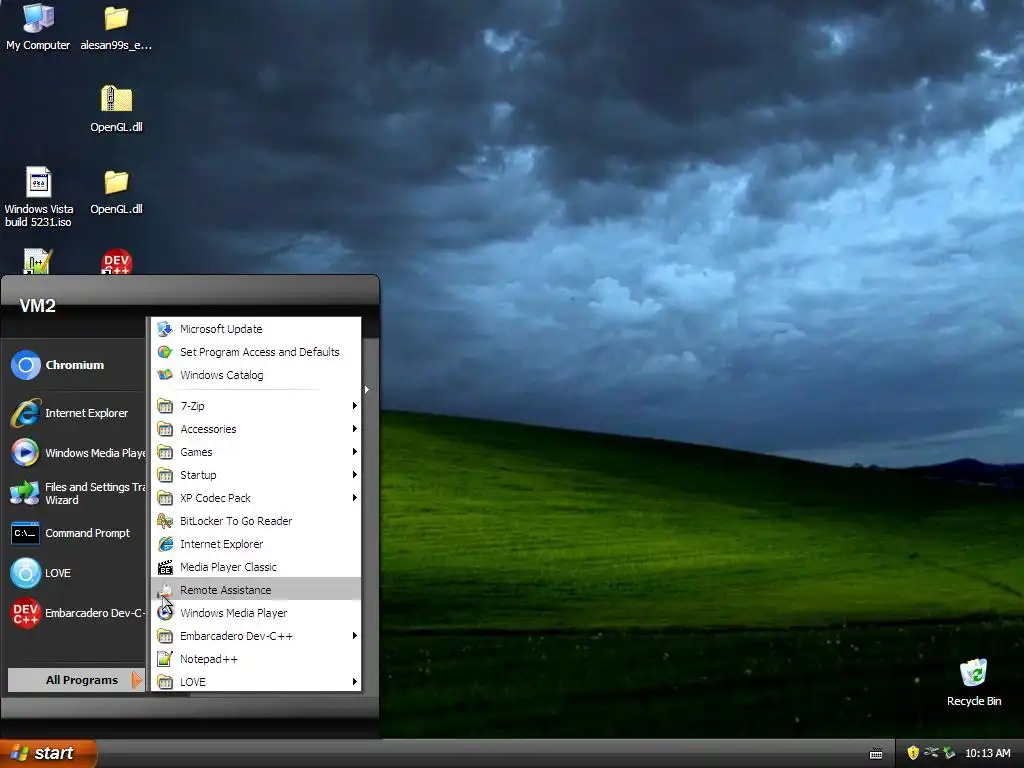
Task: Open Windows Media Player in All Programs list
Action: pyautogui.click(x=255, y=613)
